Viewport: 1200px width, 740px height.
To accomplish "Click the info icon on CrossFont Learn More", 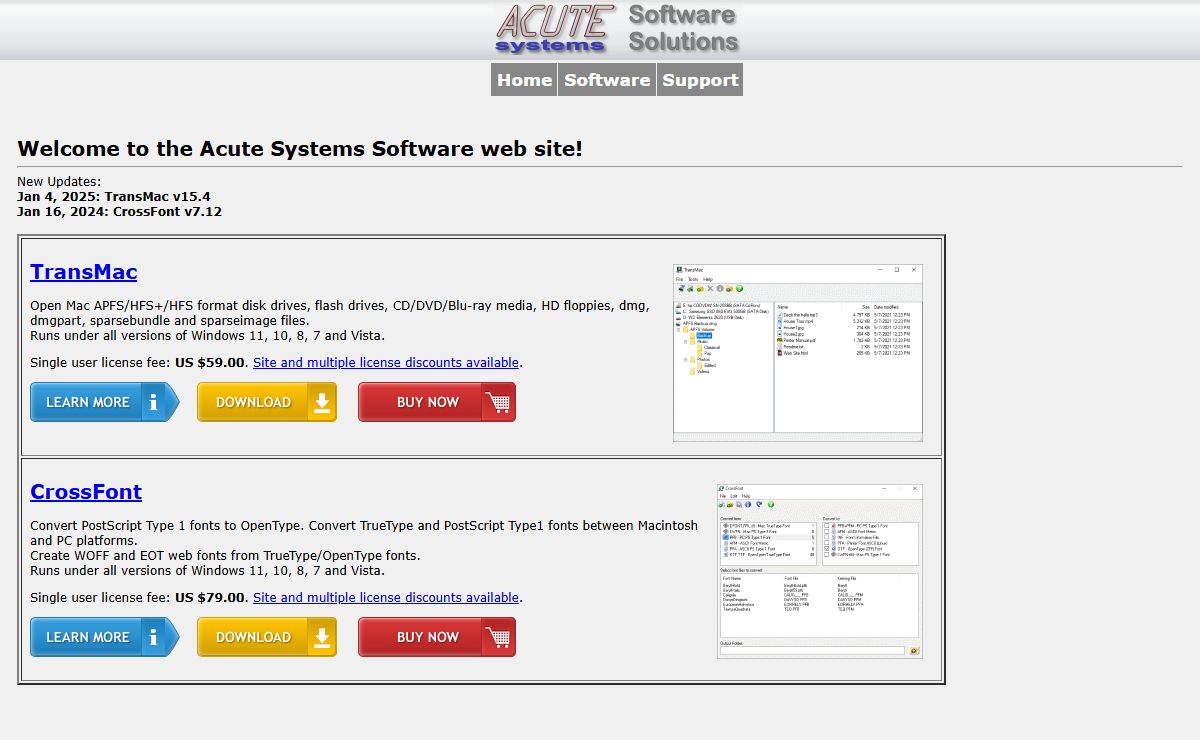I will click(x=153, y=637).
